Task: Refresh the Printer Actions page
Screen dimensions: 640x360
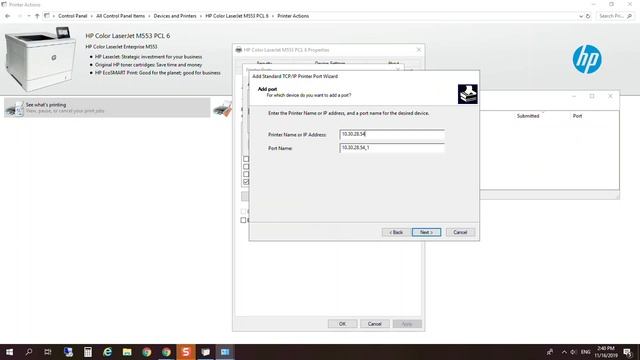Action: [588, 16]
